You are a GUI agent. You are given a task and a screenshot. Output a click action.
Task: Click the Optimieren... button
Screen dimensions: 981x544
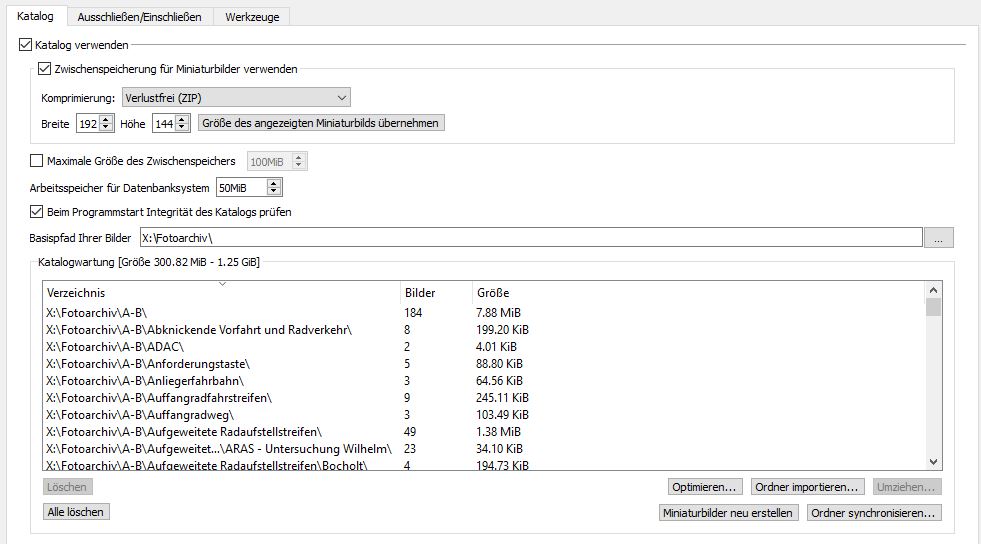[706, 487]
